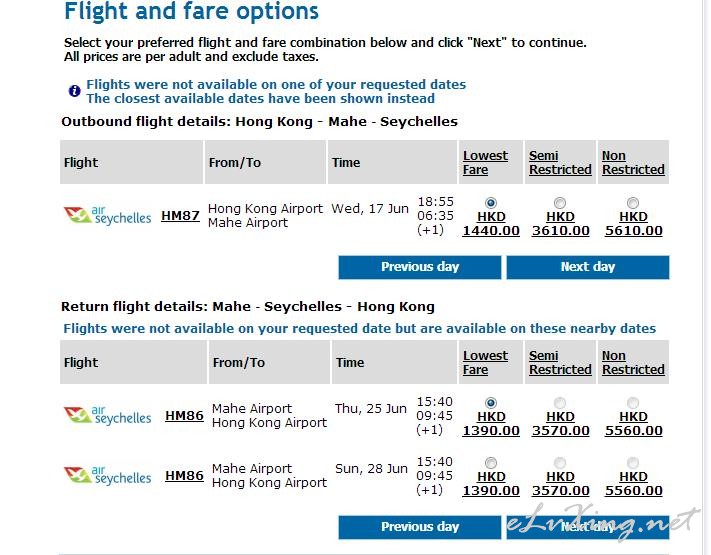Select outbound HKD 1440.00 lowest fare radio
This screenshot has height=555, width=711.
491,203
